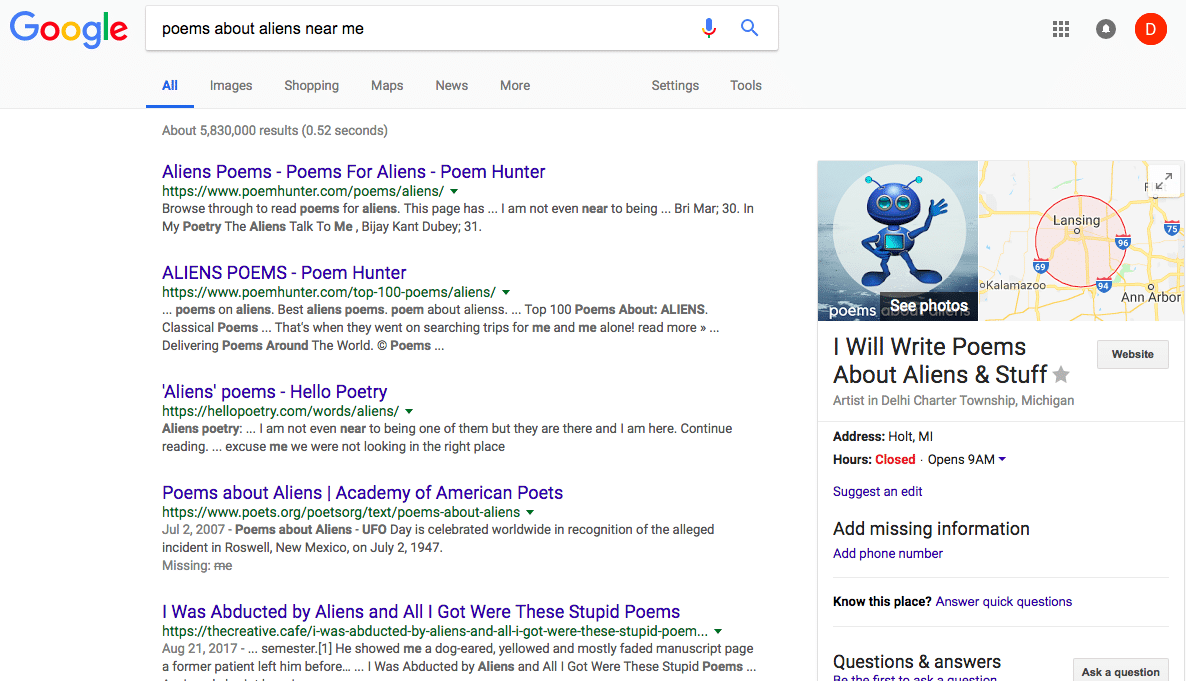
Task: Select the All results tab
Action: click(170, 86)
